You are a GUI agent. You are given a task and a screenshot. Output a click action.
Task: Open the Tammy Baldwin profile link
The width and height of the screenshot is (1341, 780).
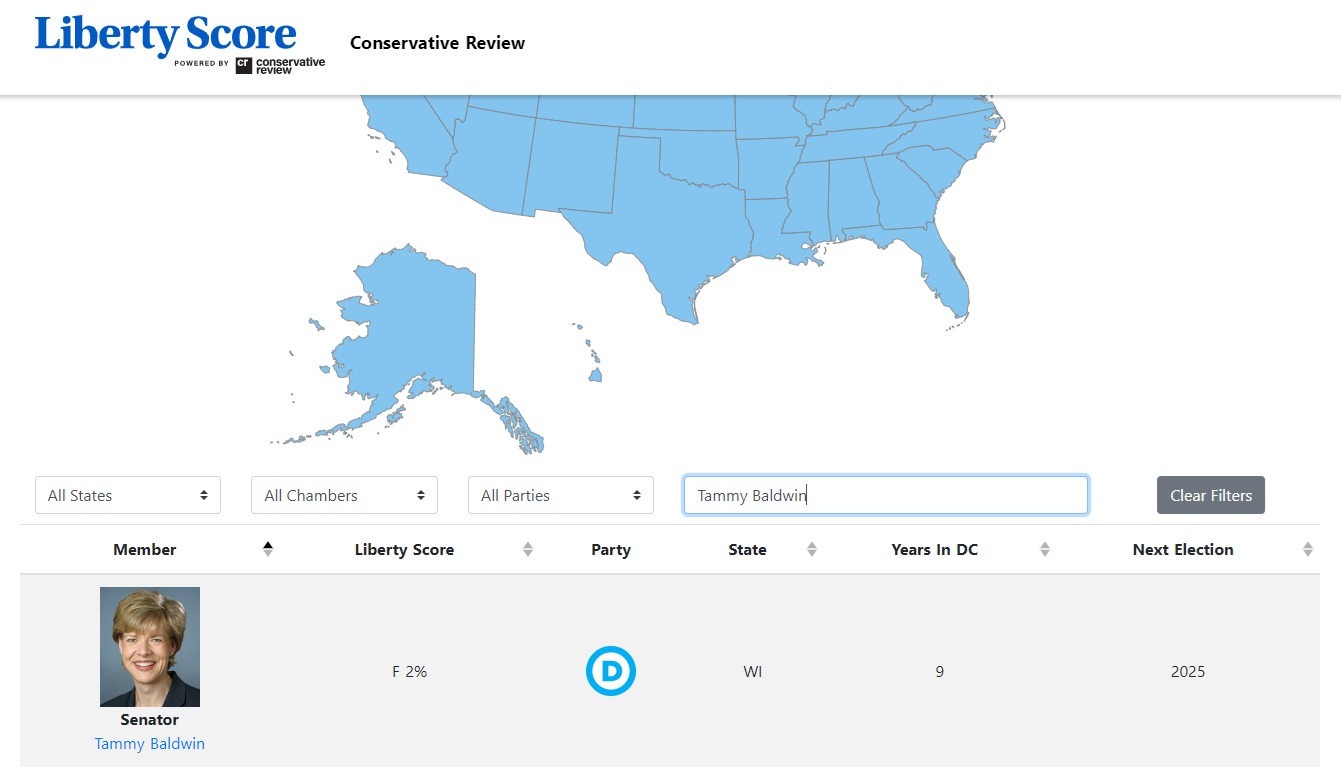pyautogui.click(x=149, y=743)
